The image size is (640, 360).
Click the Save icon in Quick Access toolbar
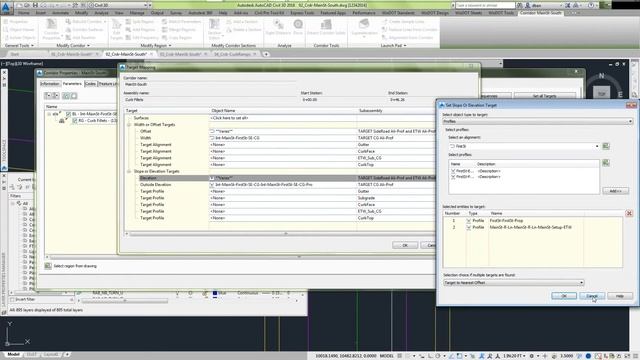36,5
